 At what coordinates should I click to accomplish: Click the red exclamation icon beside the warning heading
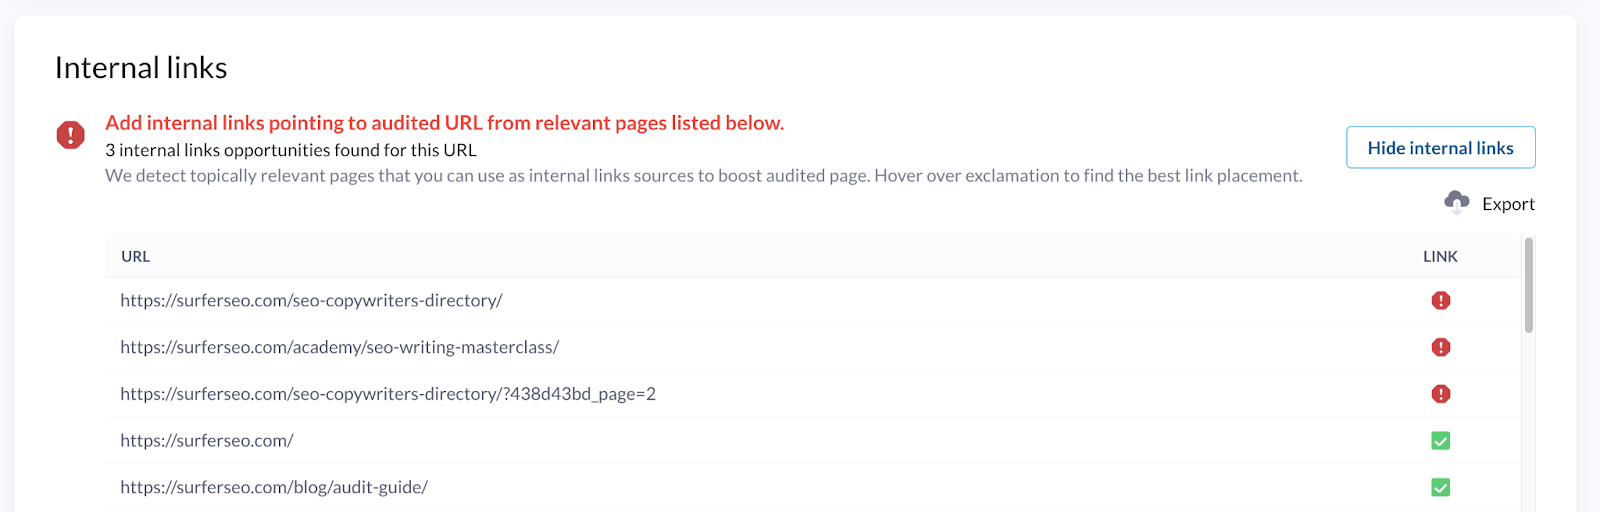coord(70,135)
